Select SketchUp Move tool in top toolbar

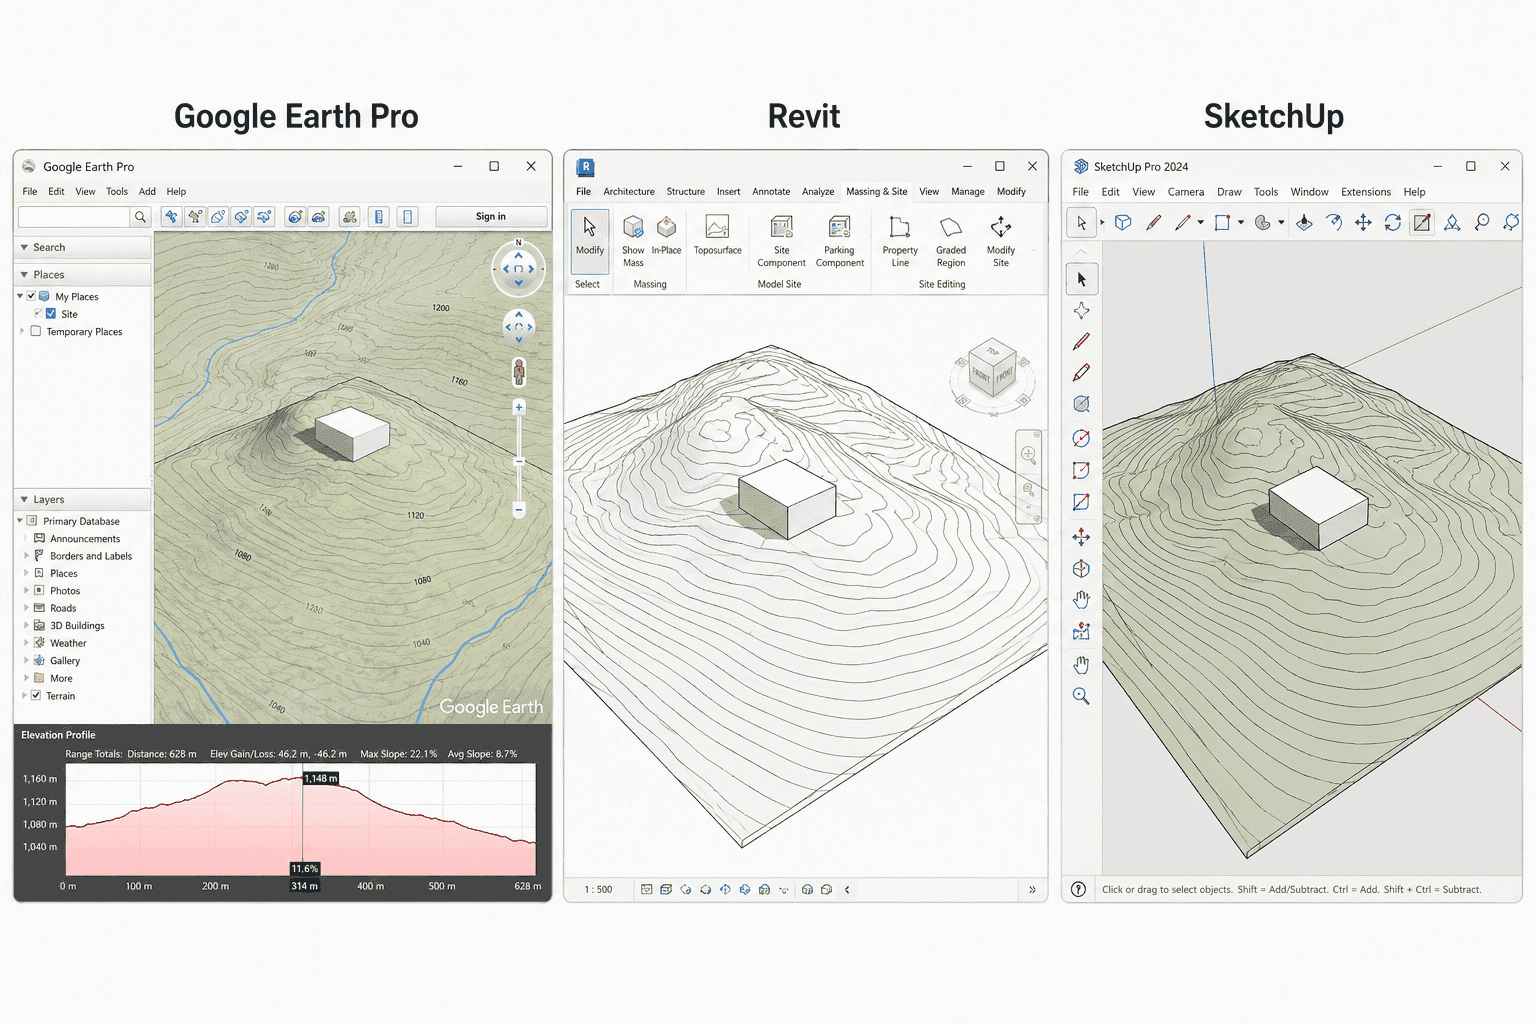click(1363, 223)
